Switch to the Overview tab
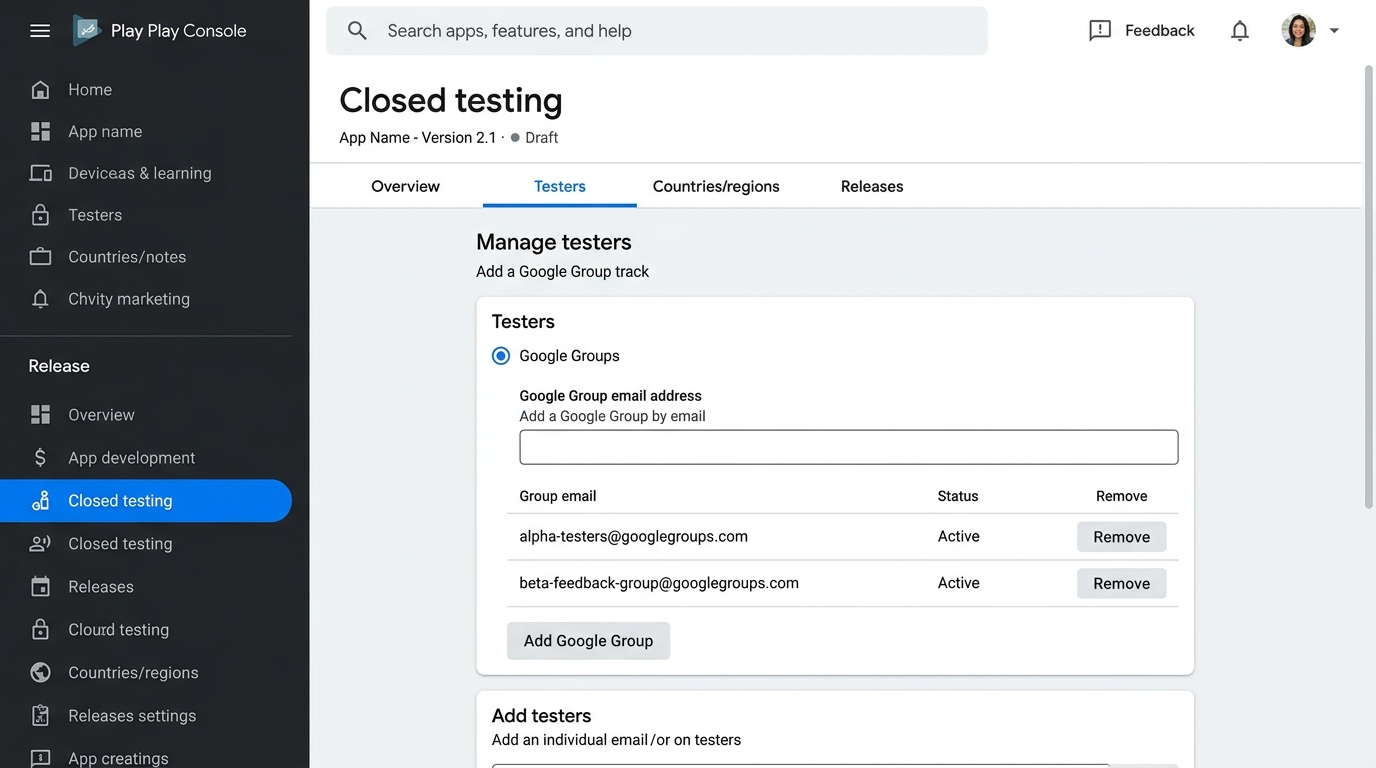This screenshot has height=768, width=1376. [x=405, y=187]
